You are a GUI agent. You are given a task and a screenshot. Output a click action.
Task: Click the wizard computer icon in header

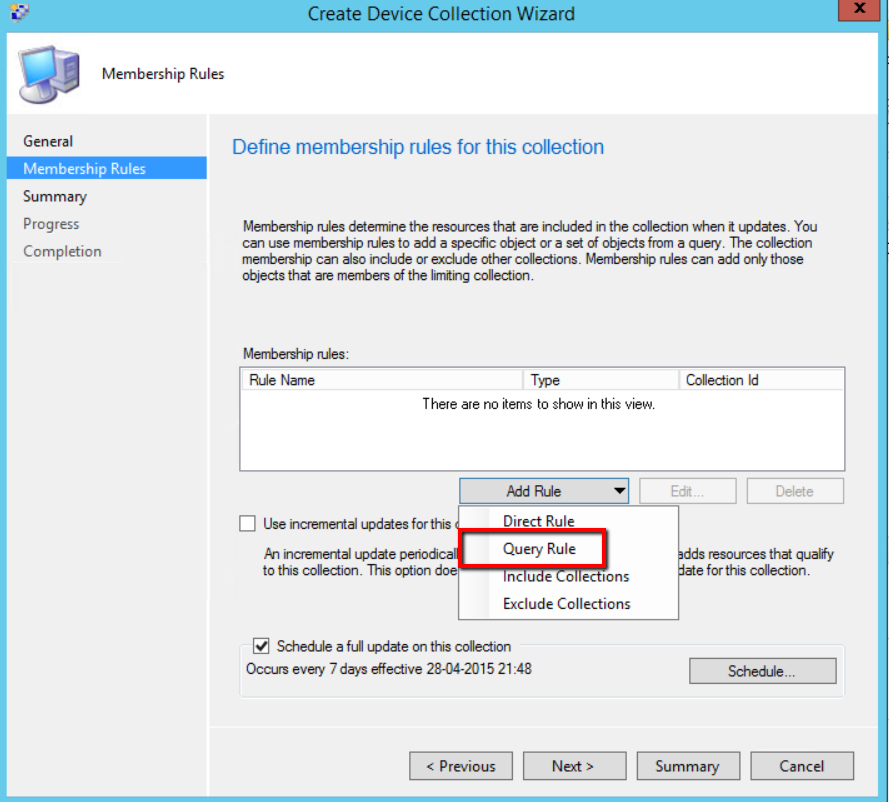tap(48, 73)
